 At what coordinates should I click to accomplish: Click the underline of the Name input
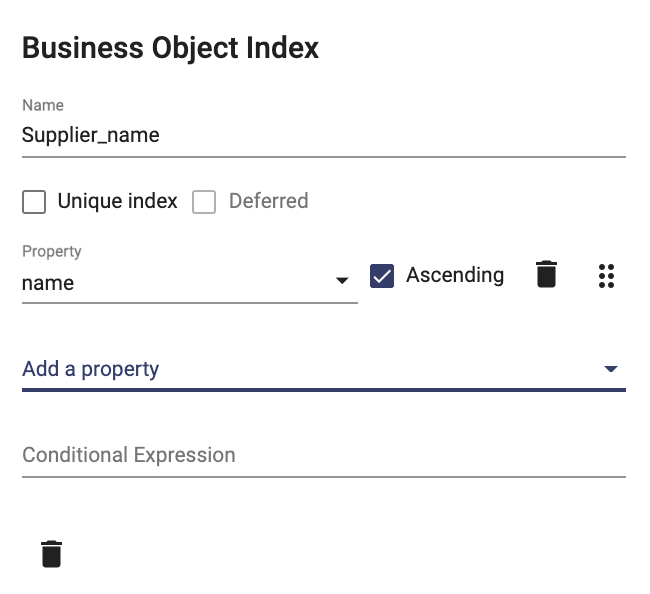pos(324,157)
